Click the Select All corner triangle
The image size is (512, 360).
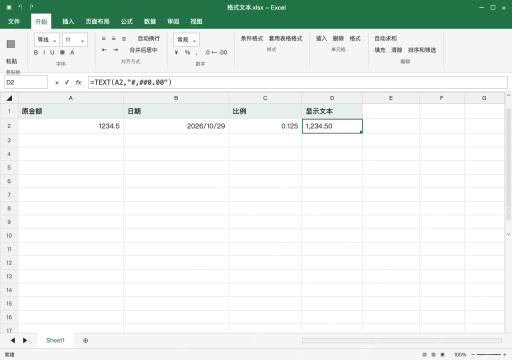click(x=9, y=98)
